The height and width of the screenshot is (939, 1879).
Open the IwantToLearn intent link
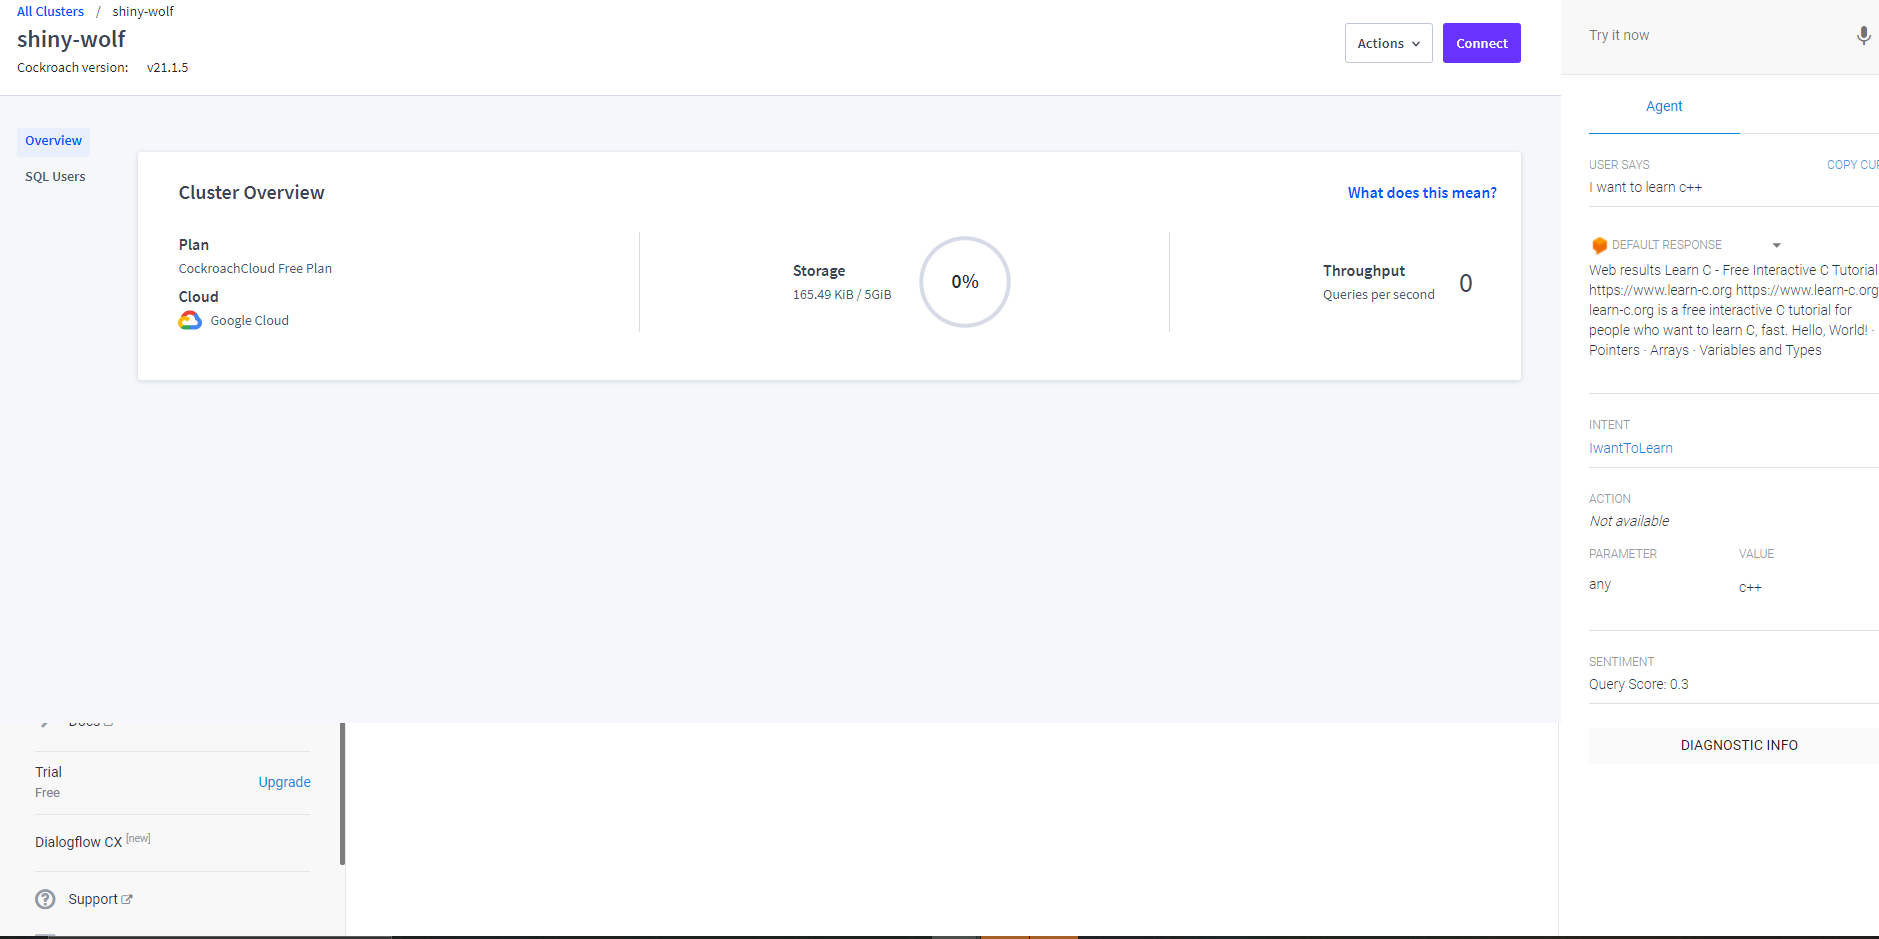pyautogui.click(x=1630, y=448)
